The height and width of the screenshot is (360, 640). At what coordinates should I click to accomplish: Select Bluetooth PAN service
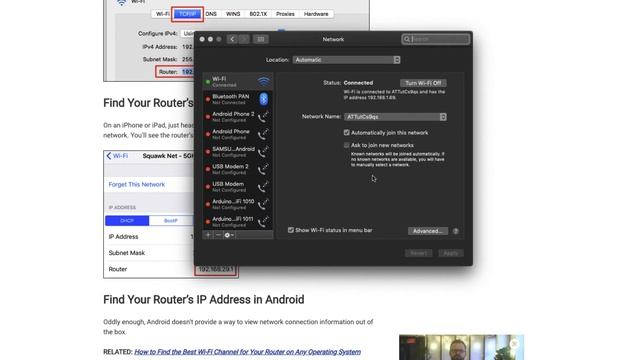(238, 99)
